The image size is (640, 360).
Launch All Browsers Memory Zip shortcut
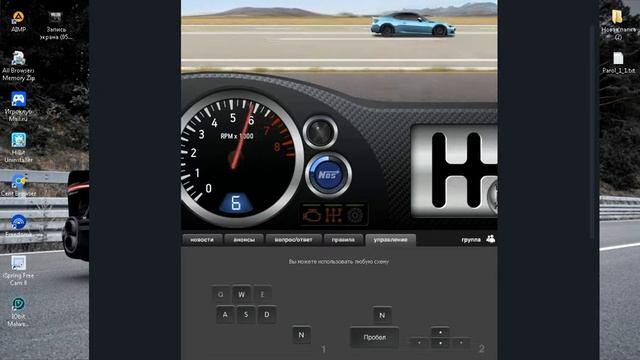(x=18, y=66)
